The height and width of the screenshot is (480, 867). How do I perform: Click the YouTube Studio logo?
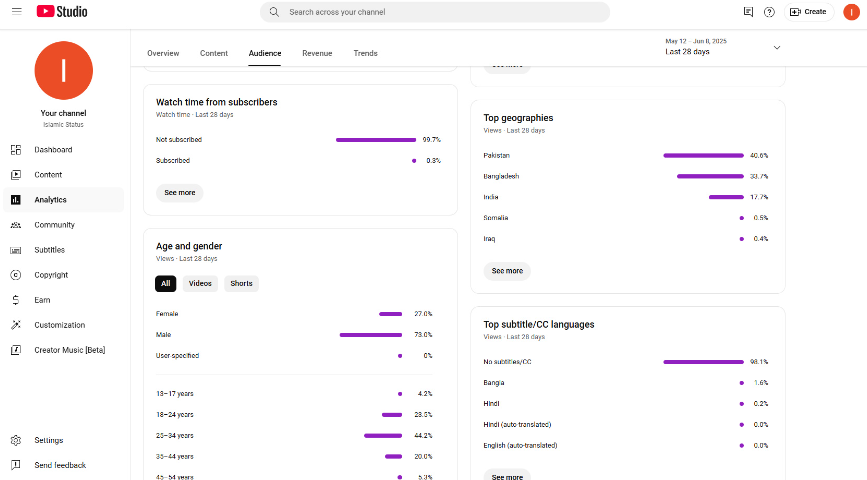pos(62,12)
